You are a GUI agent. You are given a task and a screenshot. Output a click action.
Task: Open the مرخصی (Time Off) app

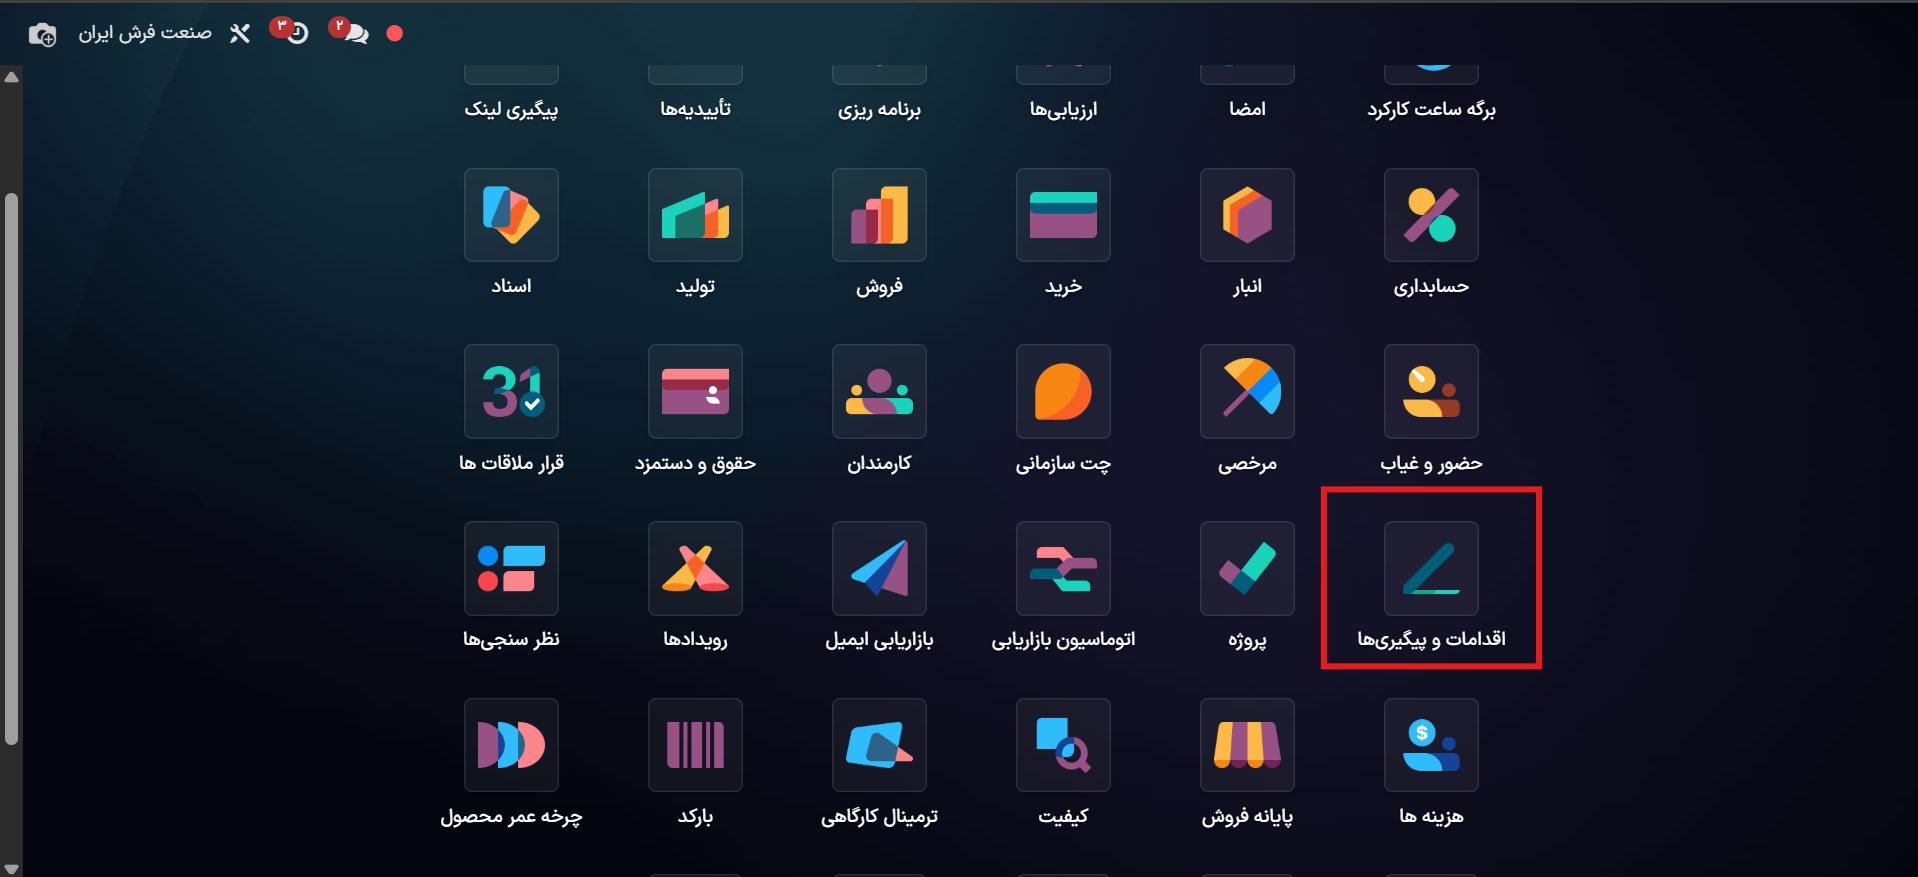point(1247,391)
